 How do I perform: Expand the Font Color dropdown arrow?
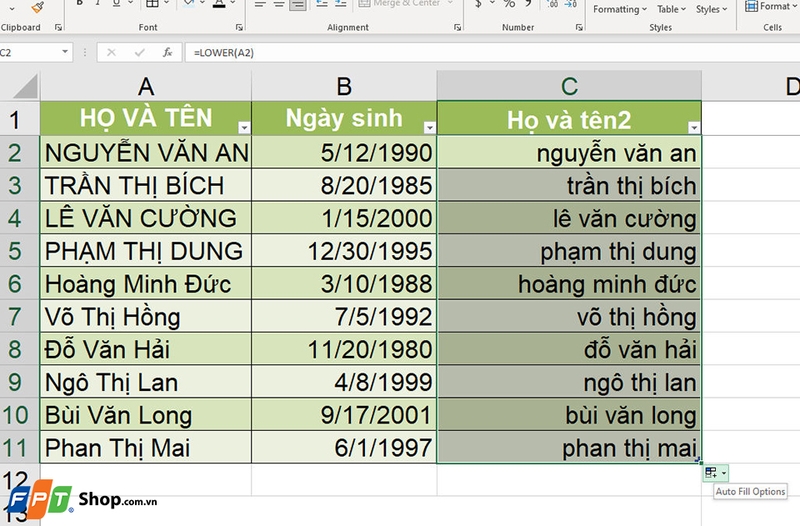232,4
